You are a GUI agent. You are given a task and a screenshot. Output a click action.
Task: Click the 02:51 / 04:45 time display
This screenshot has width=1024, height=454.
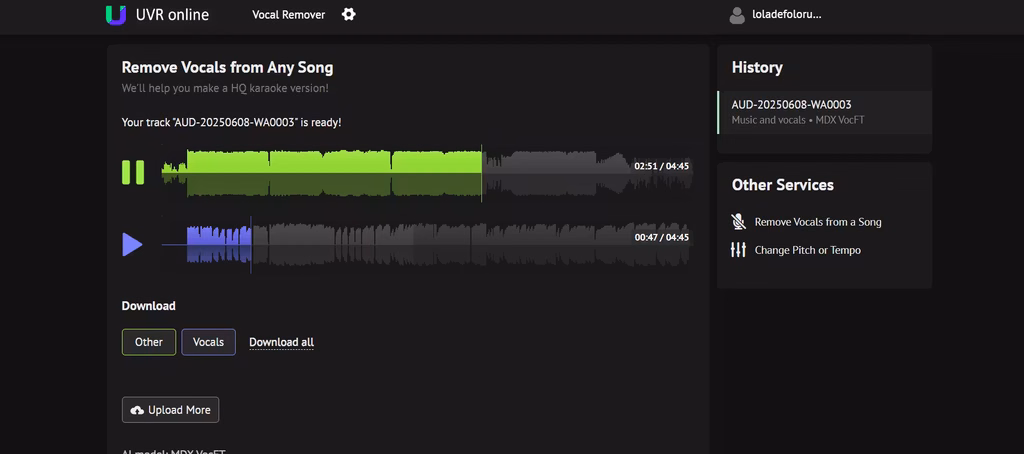coord(662,166)
